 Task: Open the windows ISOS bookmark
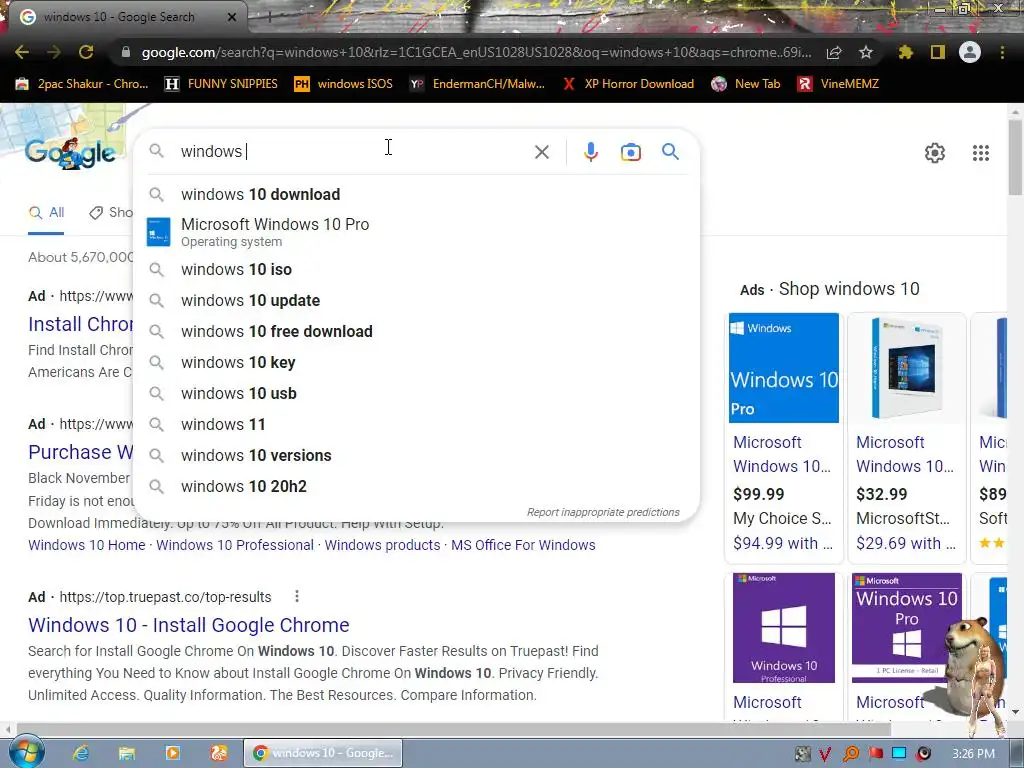point(344,84)
